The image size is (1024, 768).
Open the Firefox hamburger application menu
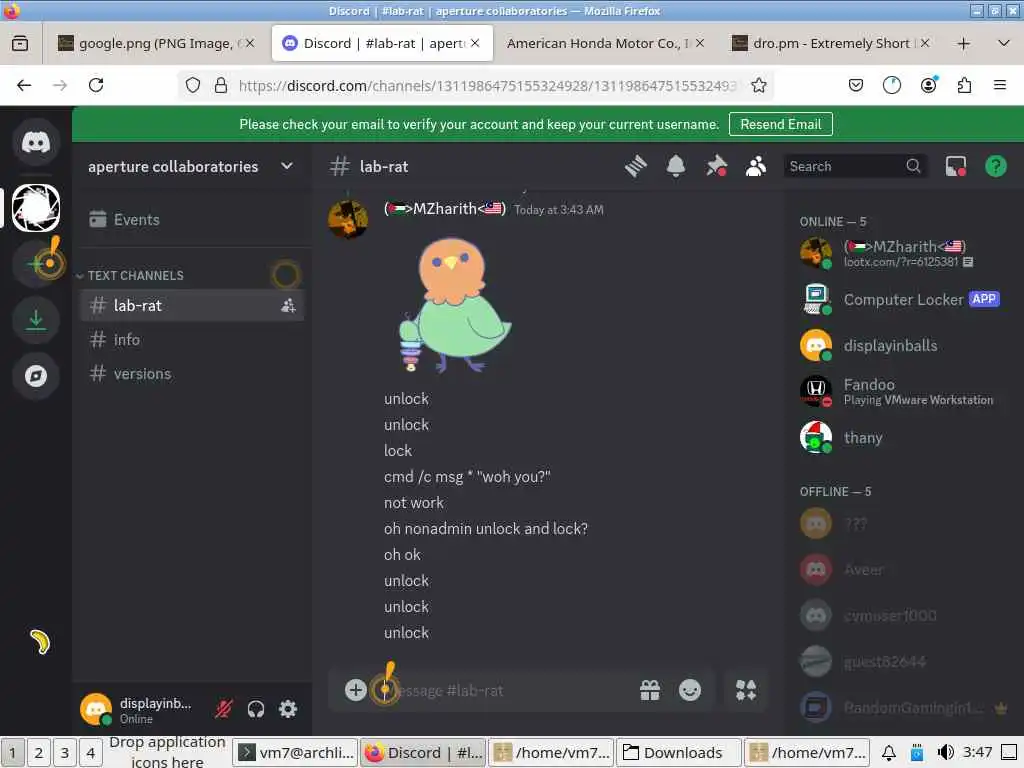pos(1000,86)
